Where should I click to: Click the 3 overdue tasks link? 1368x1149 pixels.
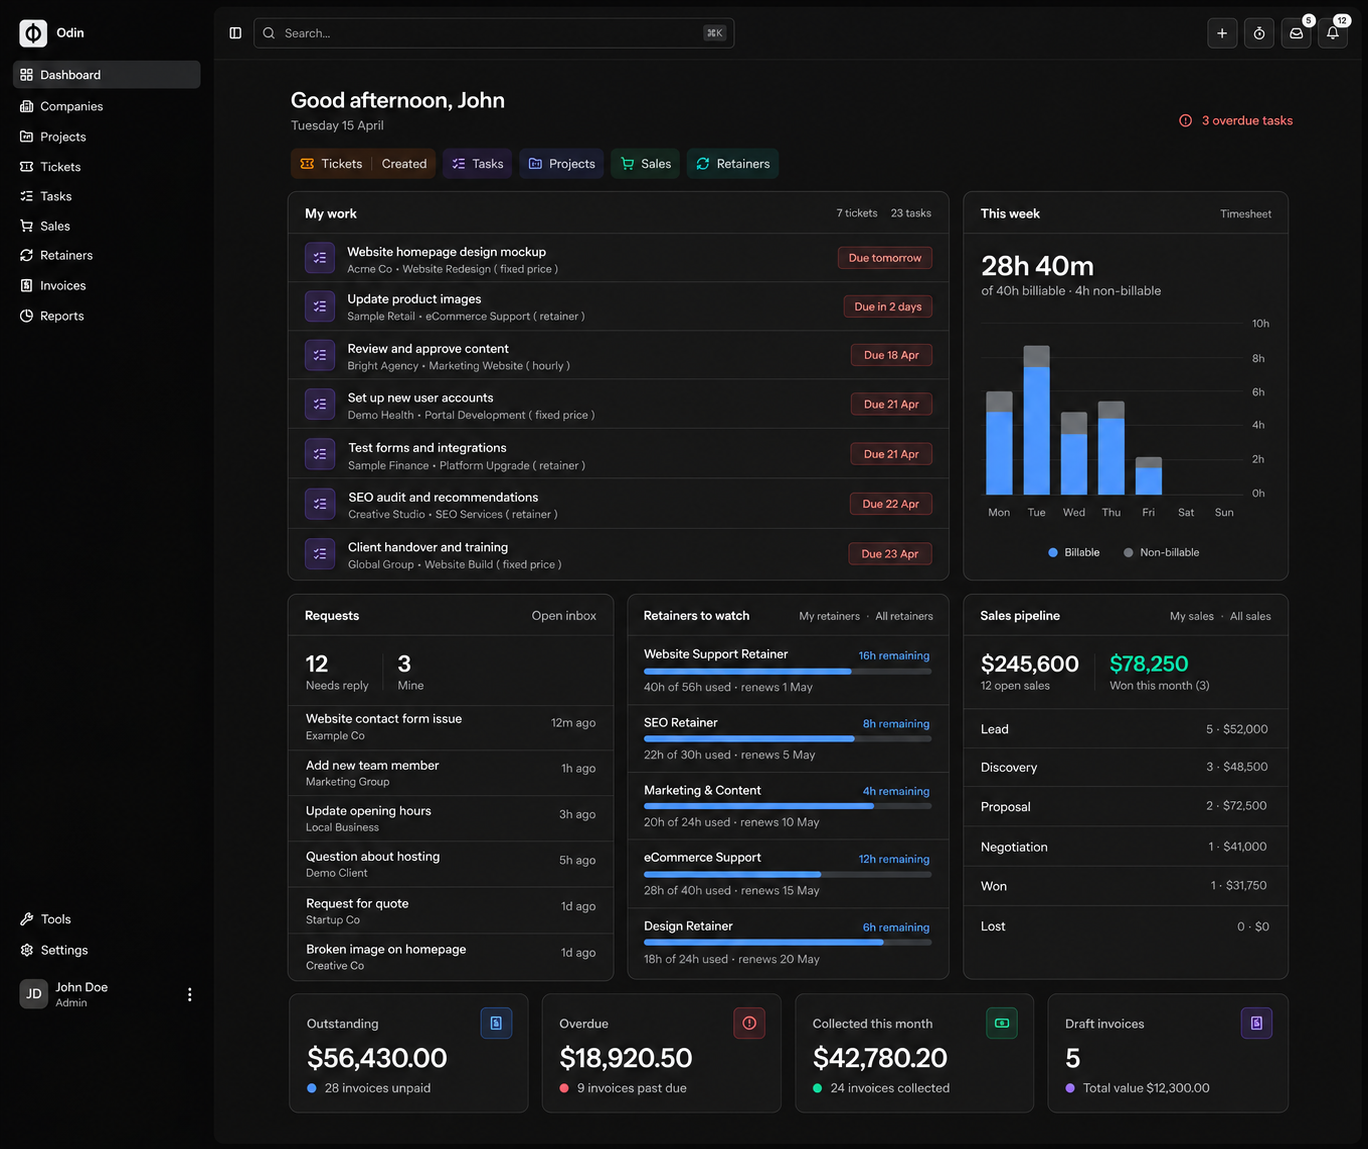[x=1236, y=120]
